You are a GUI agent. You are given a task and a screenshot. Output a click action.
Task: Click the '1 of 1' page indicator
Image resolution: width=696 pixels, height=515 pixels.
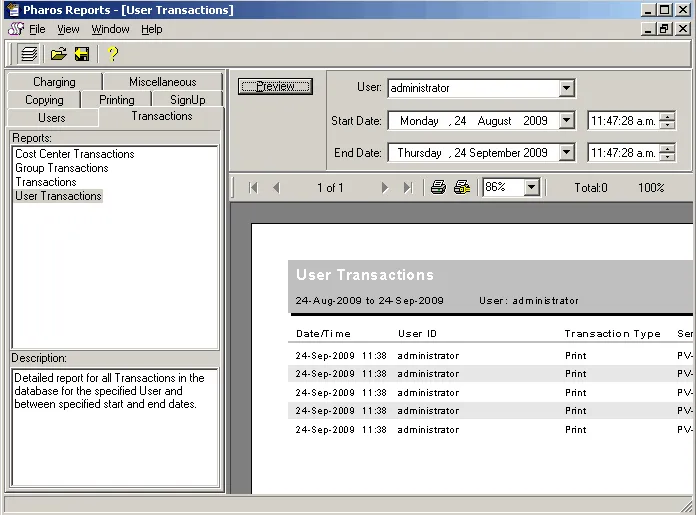pyautogui.click(x=330, y=188)
